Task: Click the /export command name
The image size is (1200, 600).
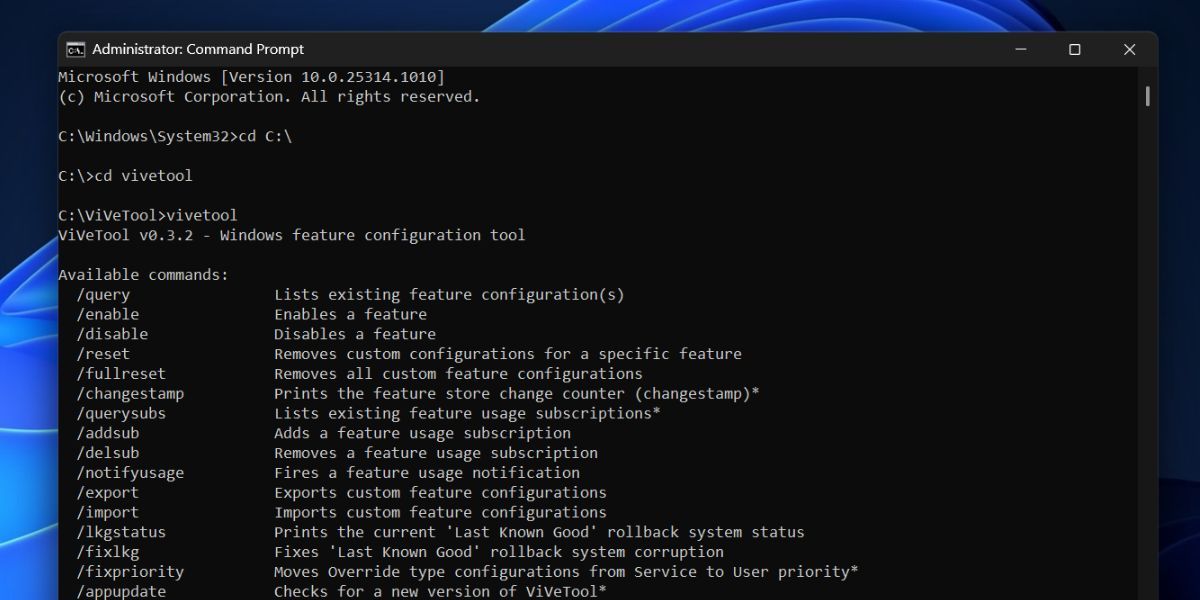Action: pyautogui.click(x=108, y=493)
